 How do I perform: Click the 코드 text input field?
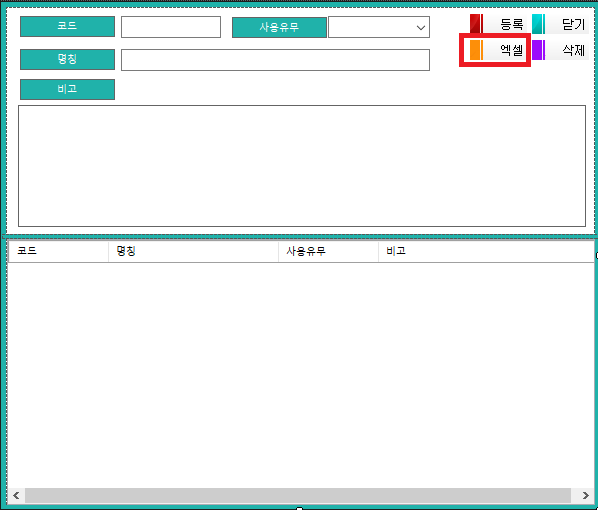pyautogui.click(x=171, y=27)
